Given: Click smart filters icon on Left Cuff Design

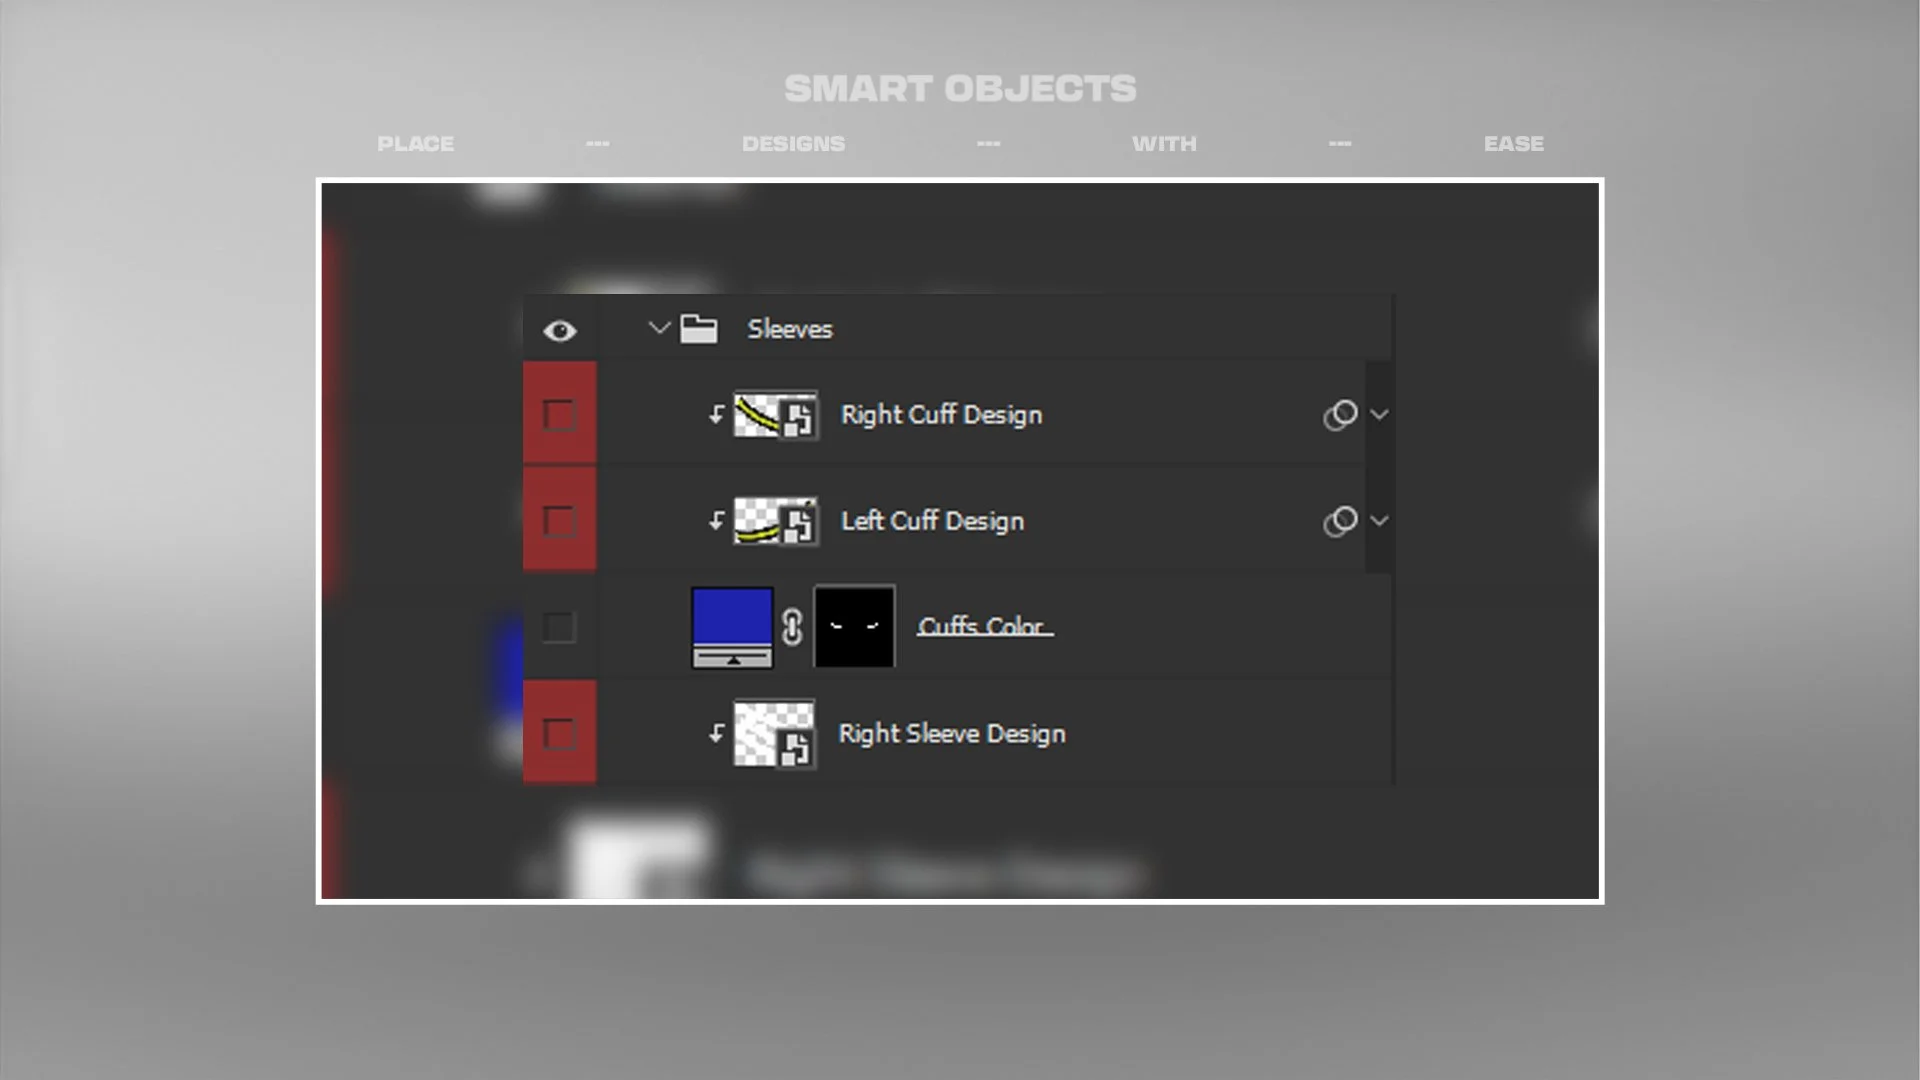Looking at the screenshot, I should [x=1340, y=521].
